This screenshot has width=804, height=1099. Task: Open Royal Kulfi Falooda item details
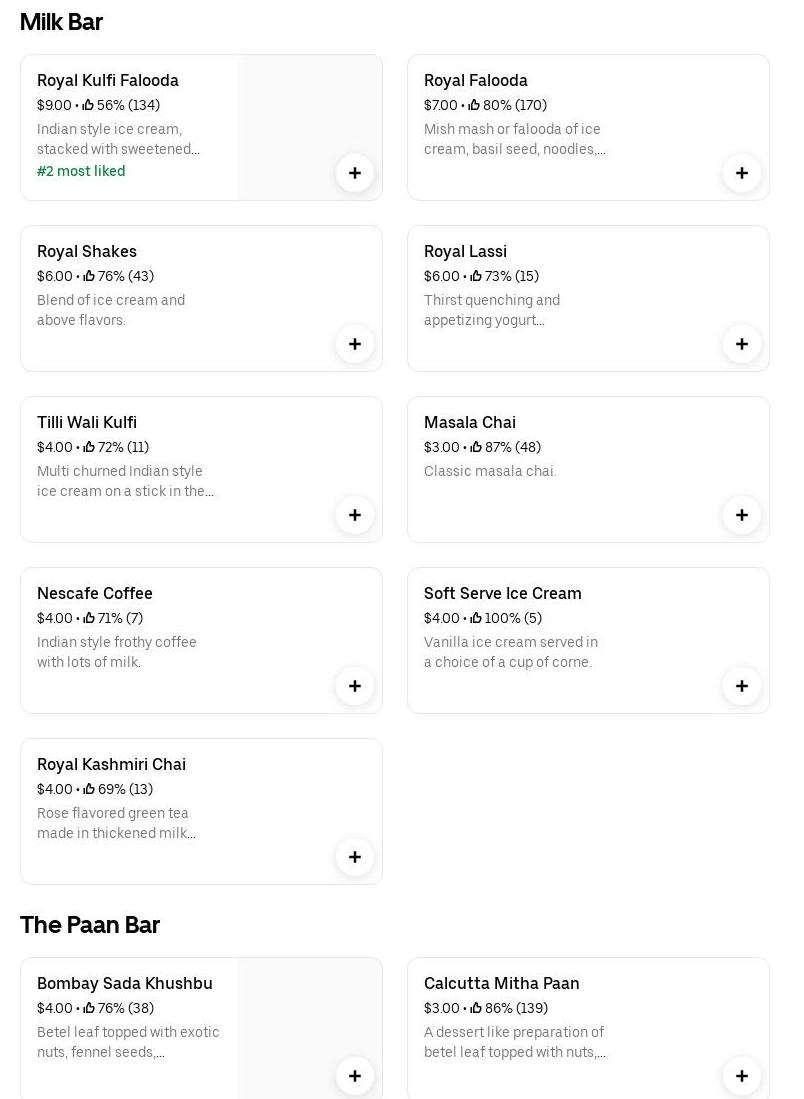pos(108,81)
